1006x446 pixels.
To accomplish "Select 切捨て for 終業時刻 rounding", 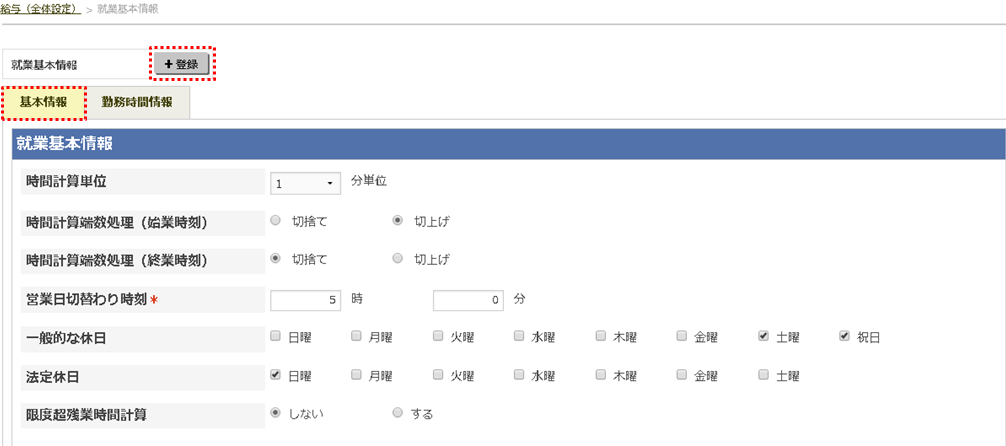I will tap(276, 259).
